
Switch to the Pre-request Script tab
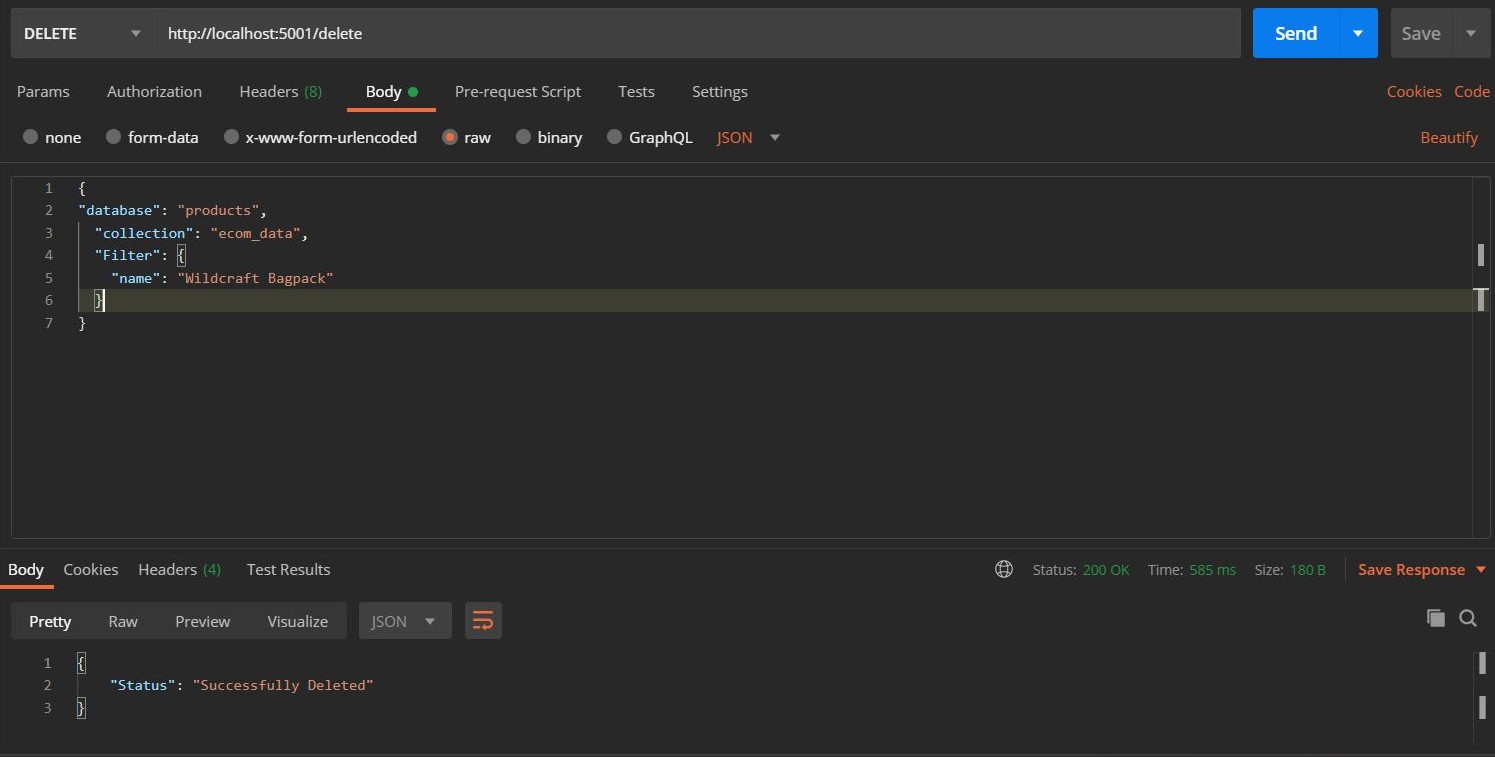point(518,91)
